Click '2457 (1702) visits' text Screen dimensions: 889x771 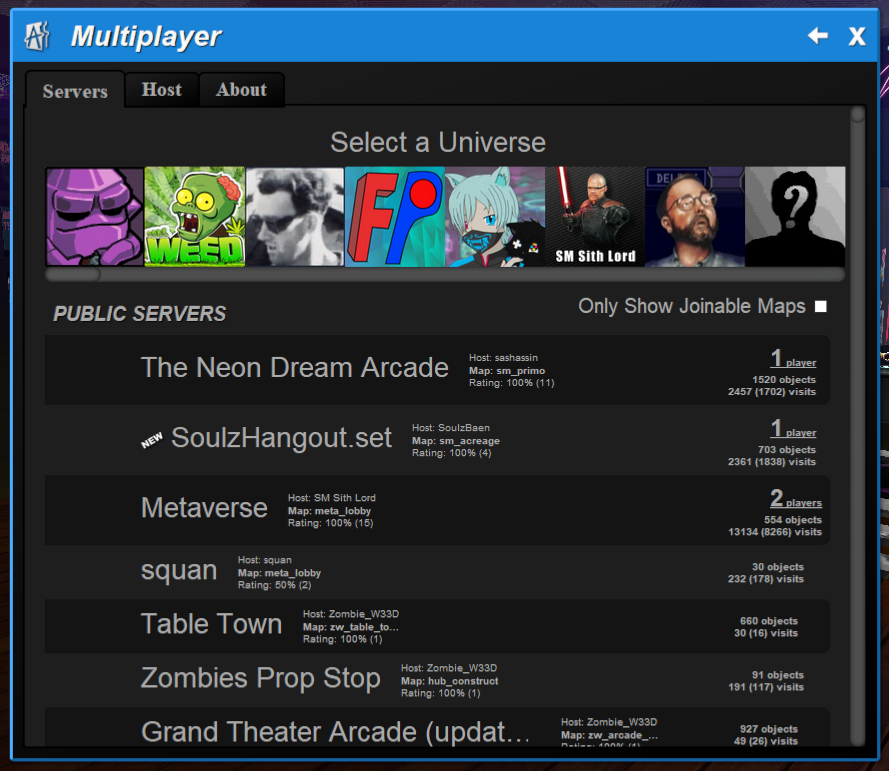(x=772, y=392)
